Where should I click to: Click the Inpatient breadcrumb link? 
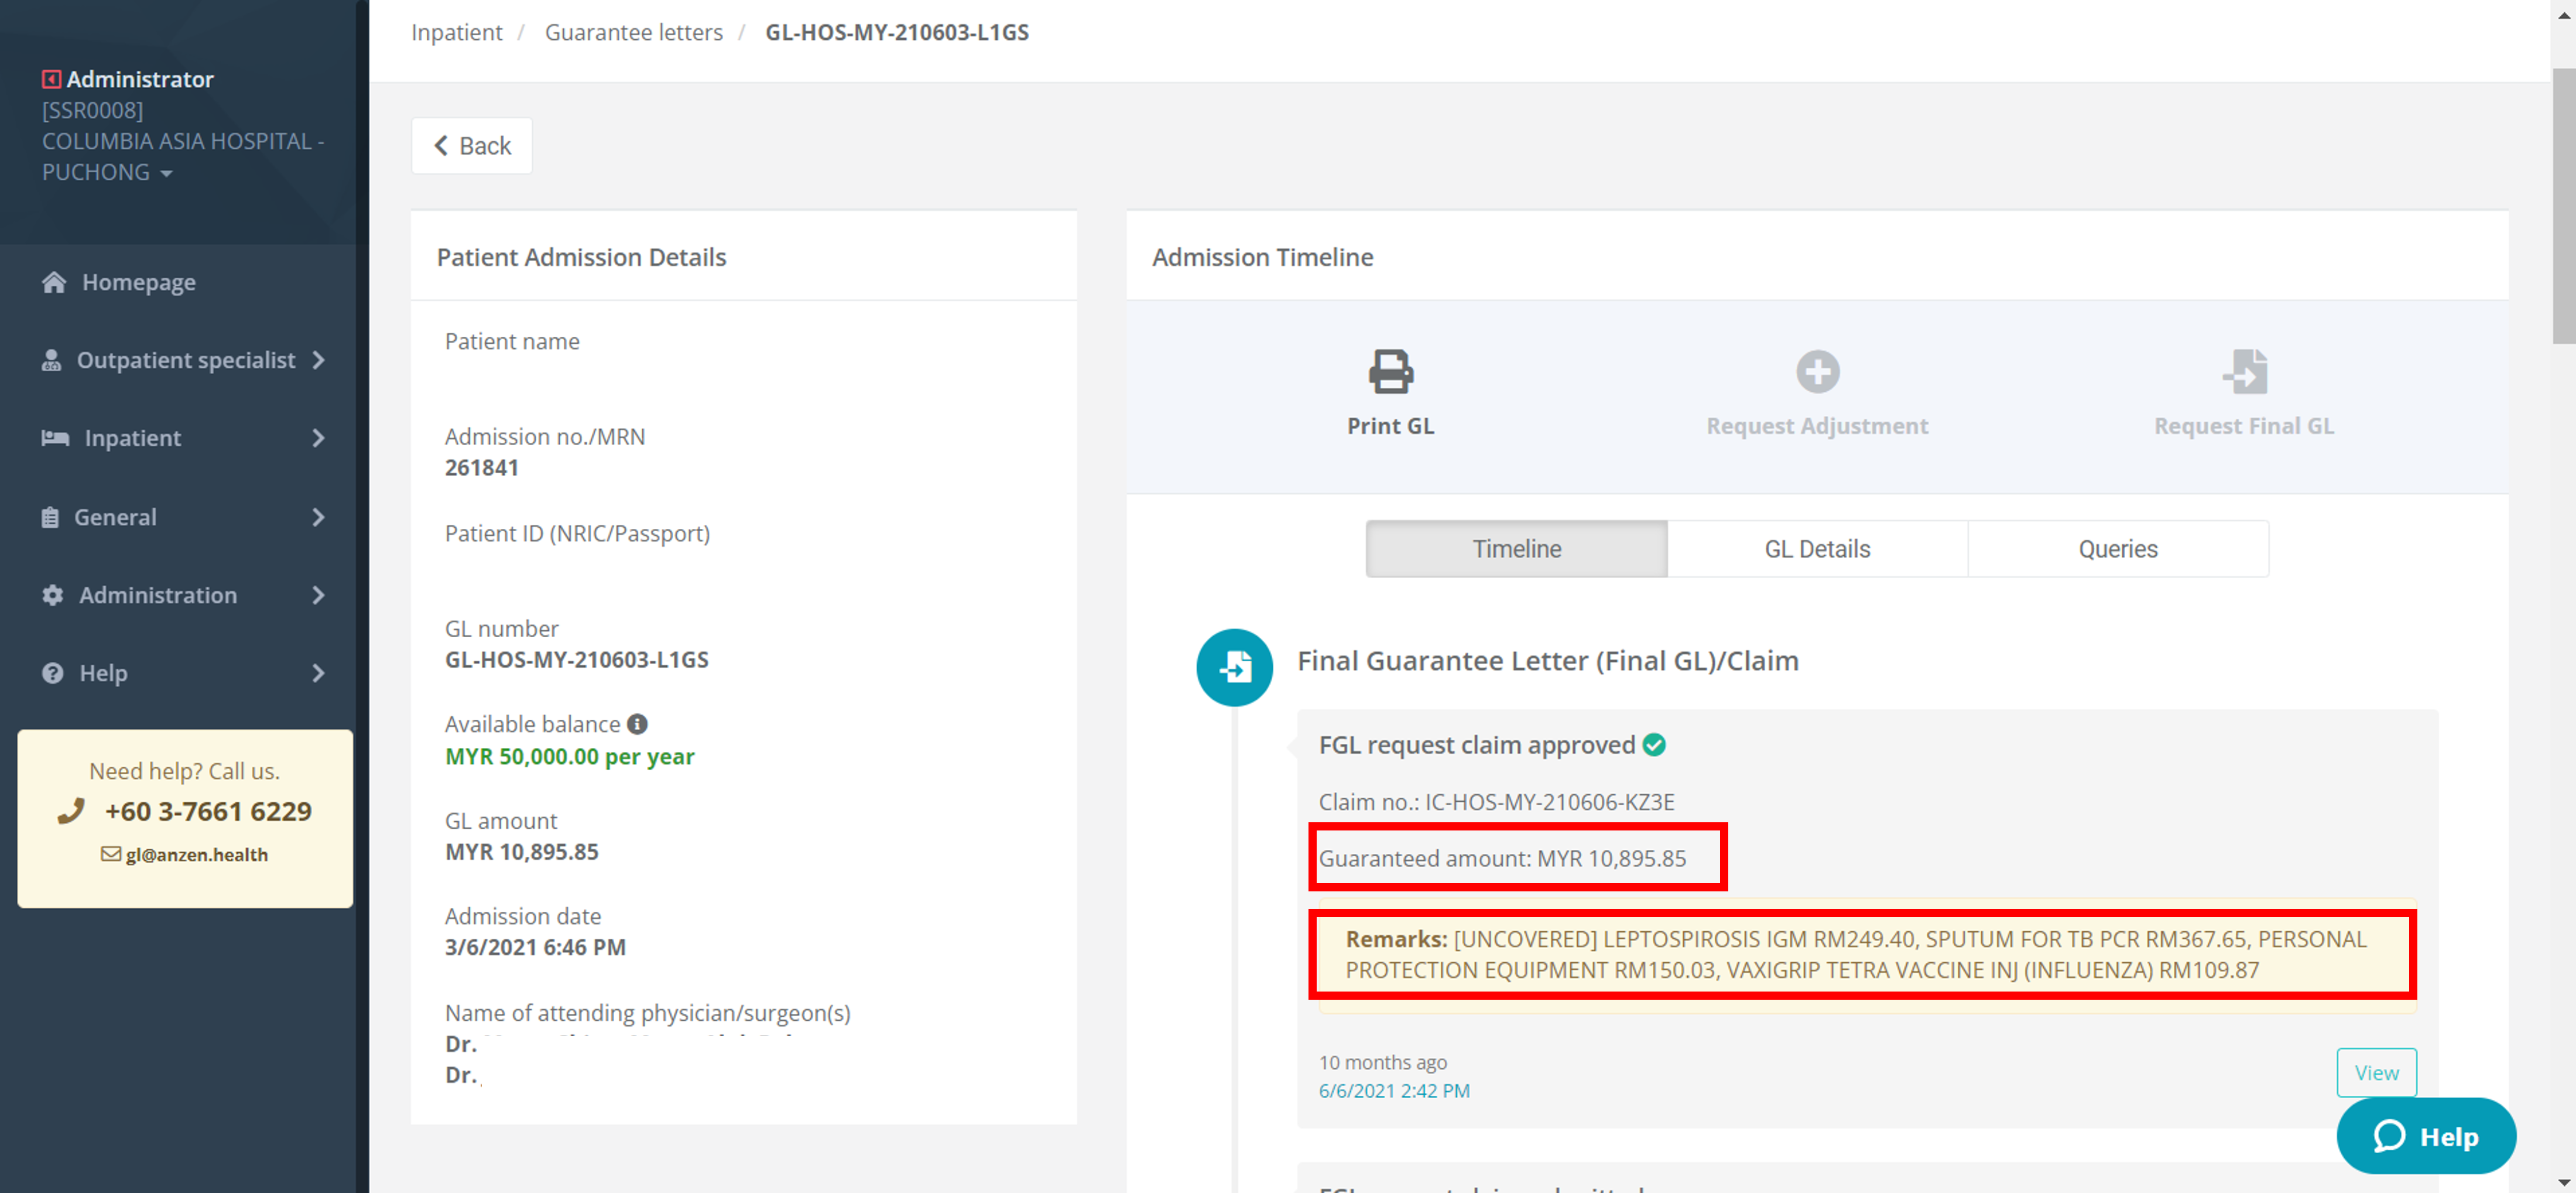click(x=457, y=32)
